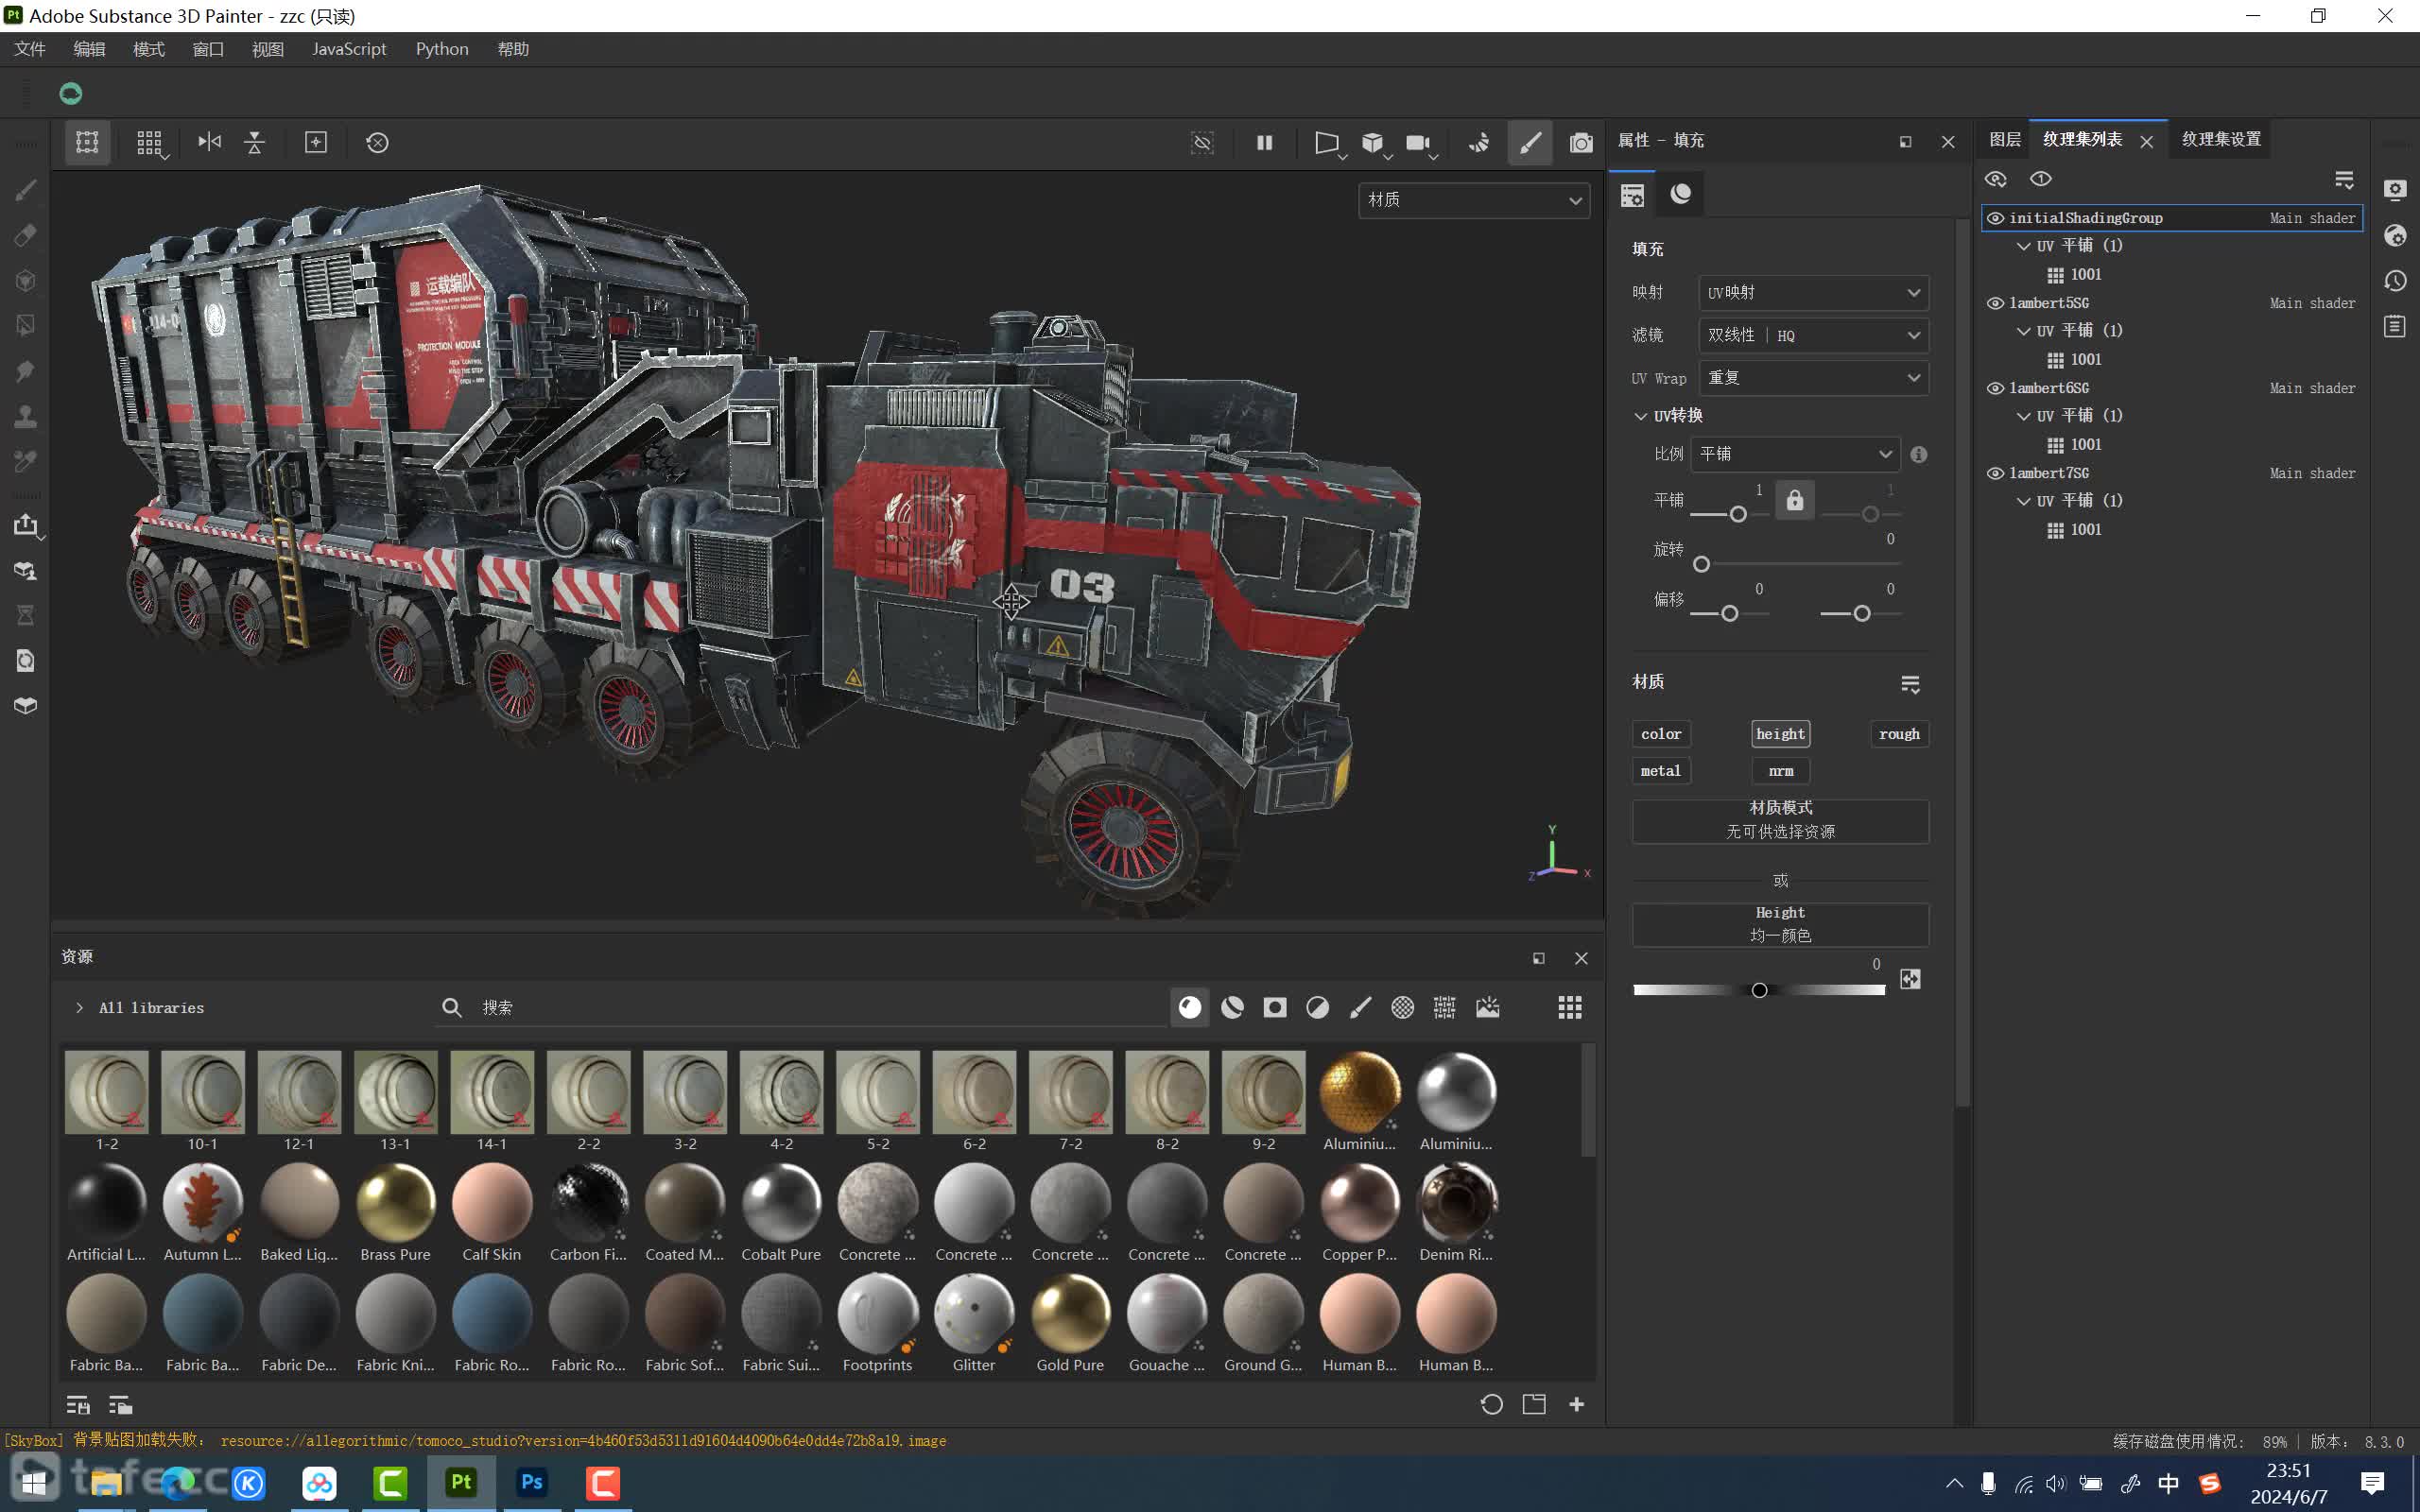Toggle the tiling lock ratio button
Image resolution: width=2420 pixels, height=1512 pixels.
tap(1795, 500)
